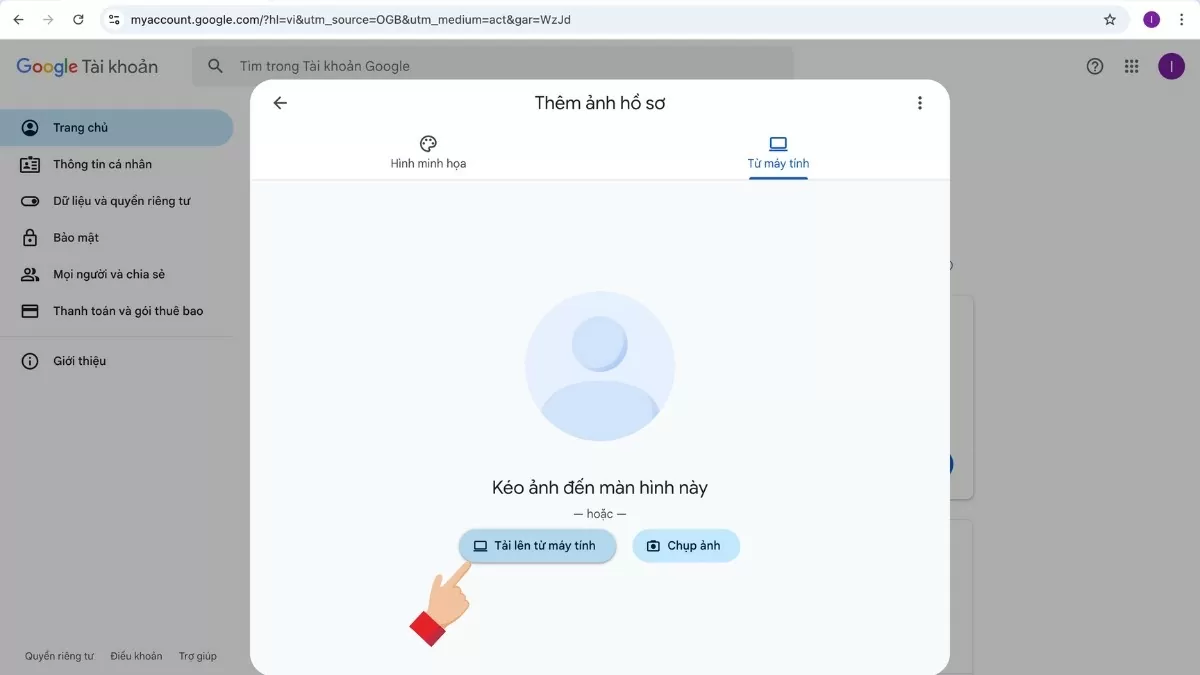Image resolution: width=1200 pixels, height=675 pixels.
Task: Open the Google apps grid menu
Action: coord(1131,66)
